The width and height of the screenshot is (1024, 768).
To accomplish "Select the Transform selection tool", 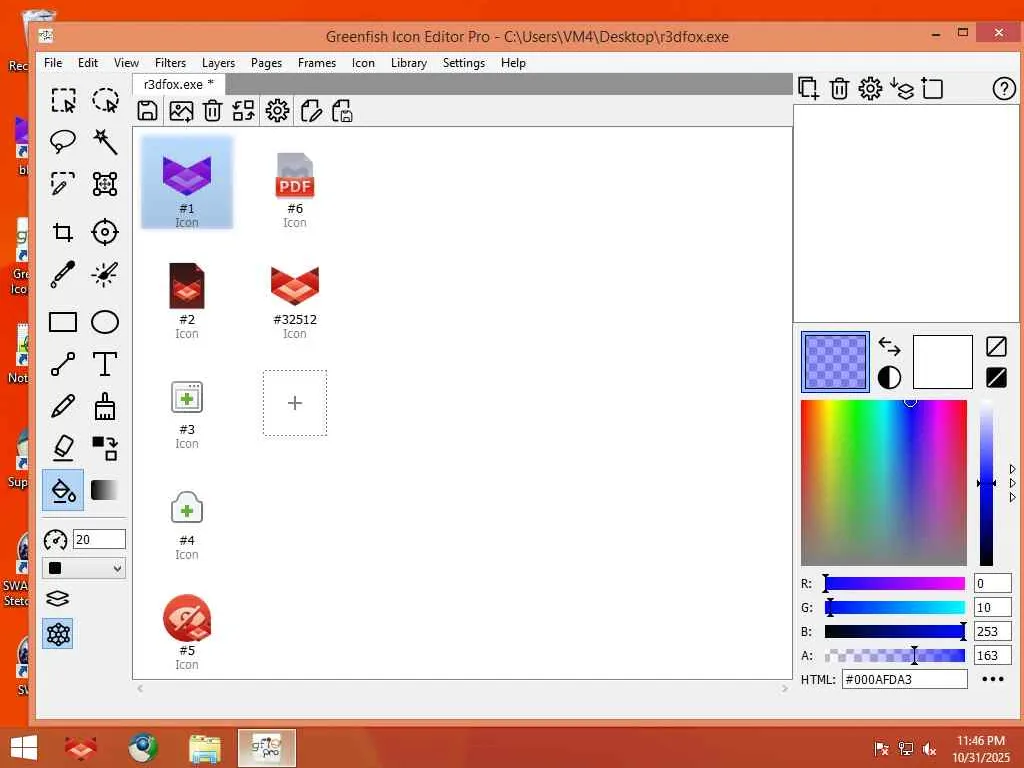I will tap(104, 184).
